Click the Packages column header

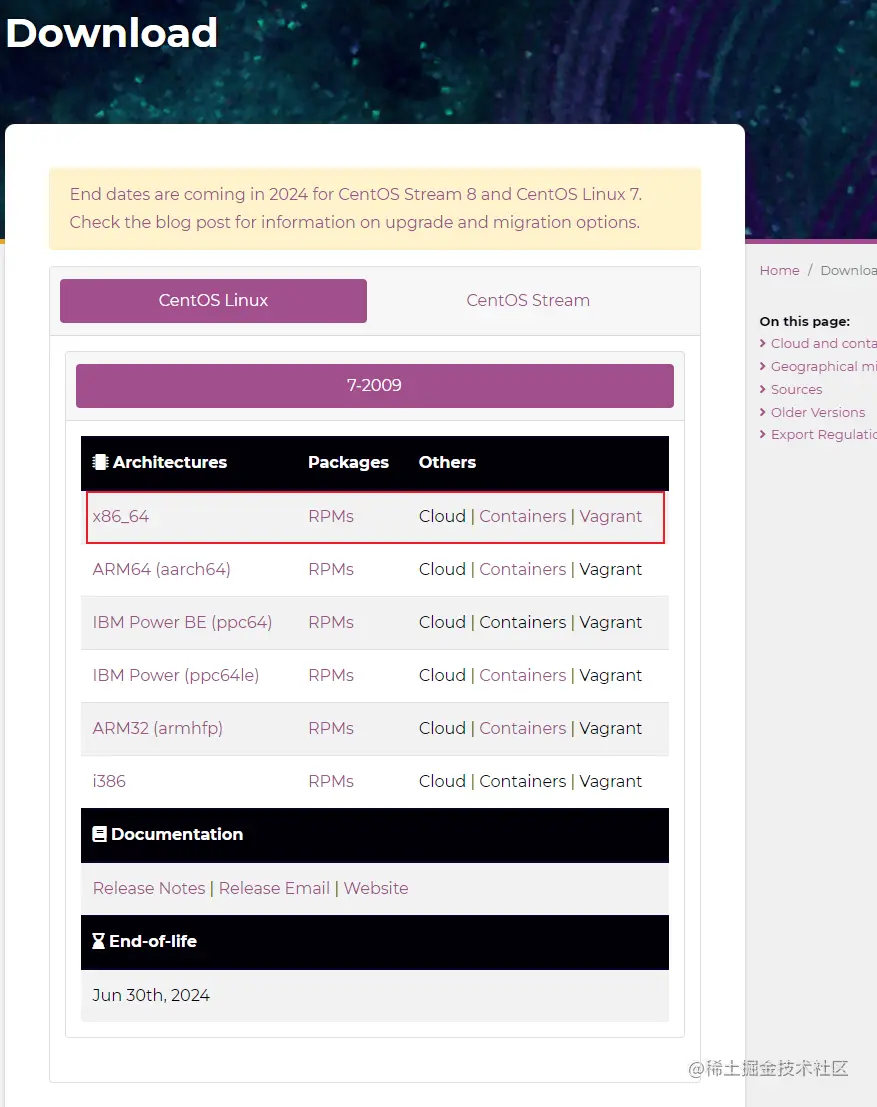(348, 462)
